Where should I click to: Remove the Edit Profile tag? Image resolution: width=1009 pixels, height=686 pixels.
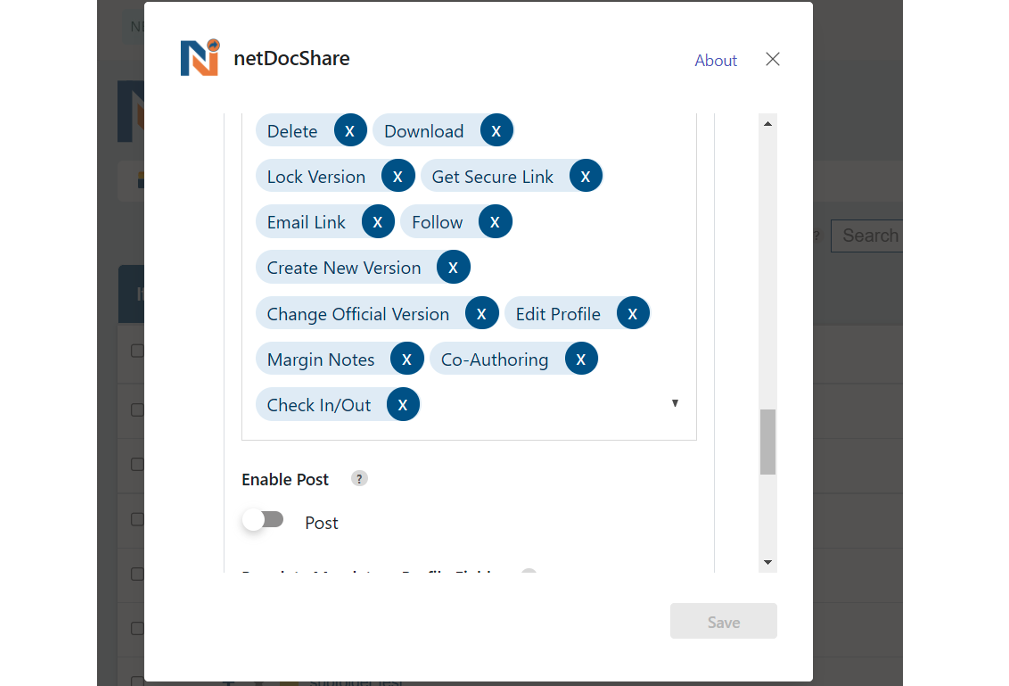[x=633, y=313]
